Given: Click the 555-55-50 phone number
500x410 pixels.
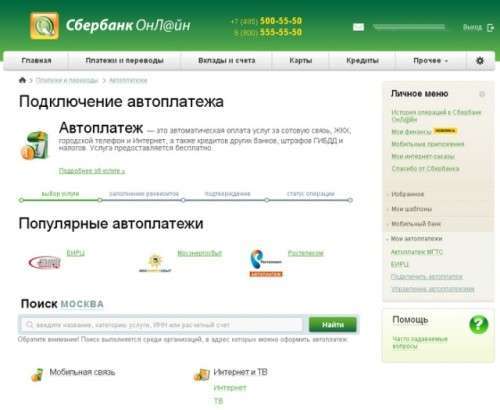Looking at the screenshot, I should coord(281,32).
